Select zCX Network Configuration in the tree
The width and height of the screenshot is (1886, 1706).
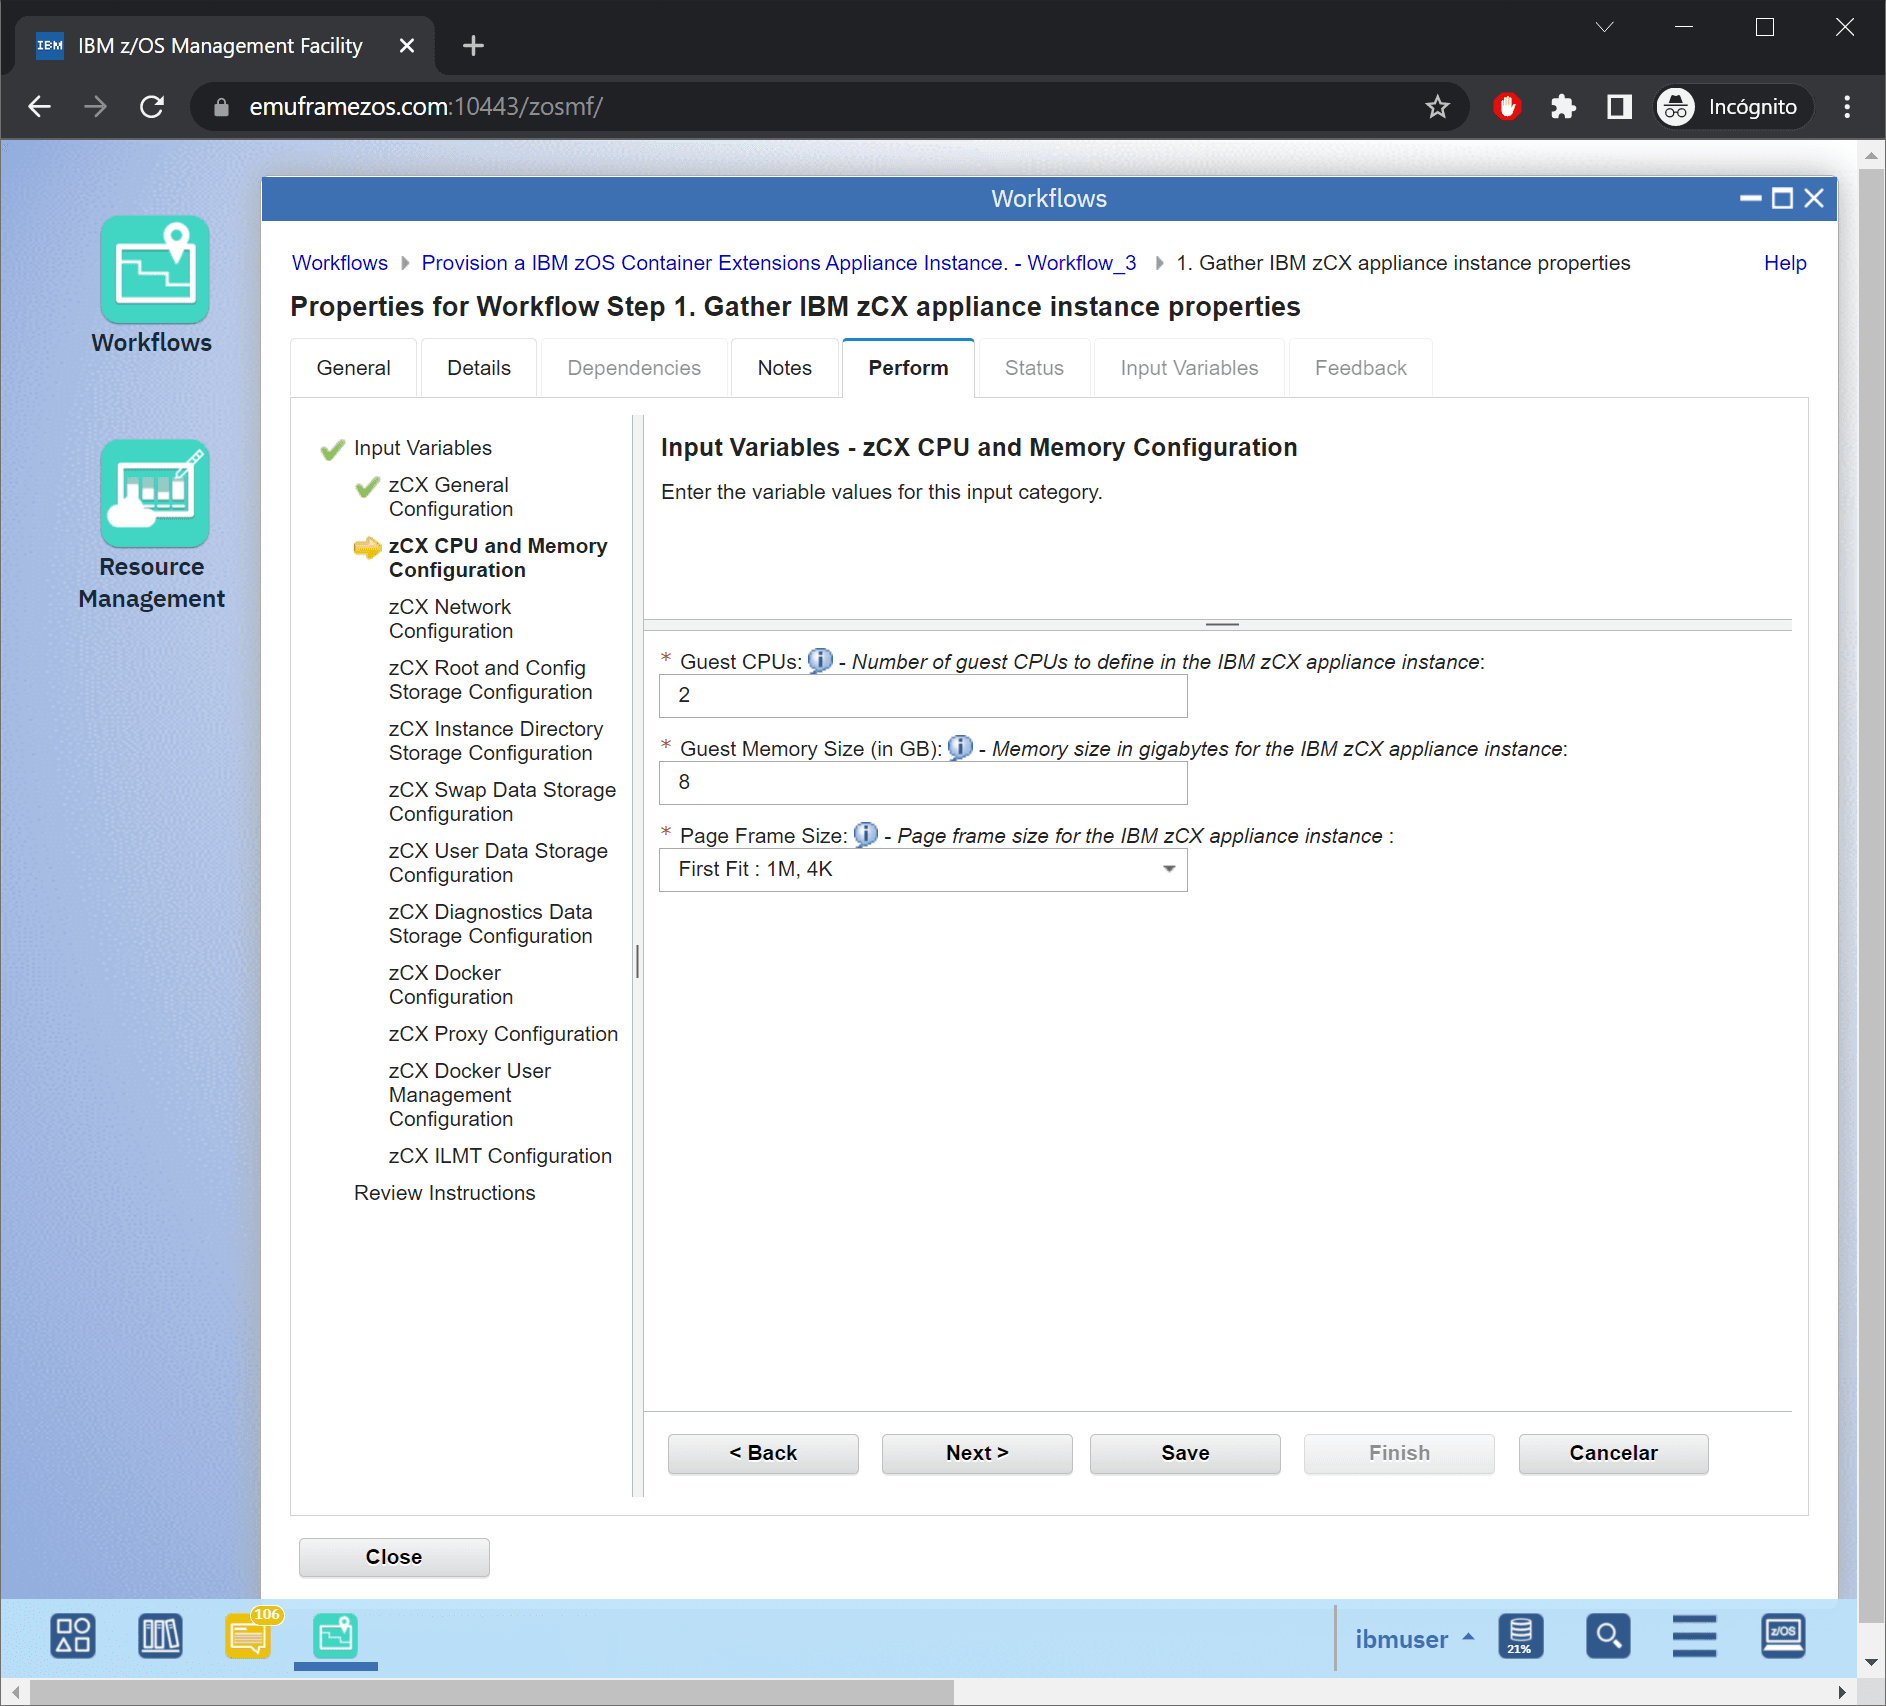tap(450, 619)
